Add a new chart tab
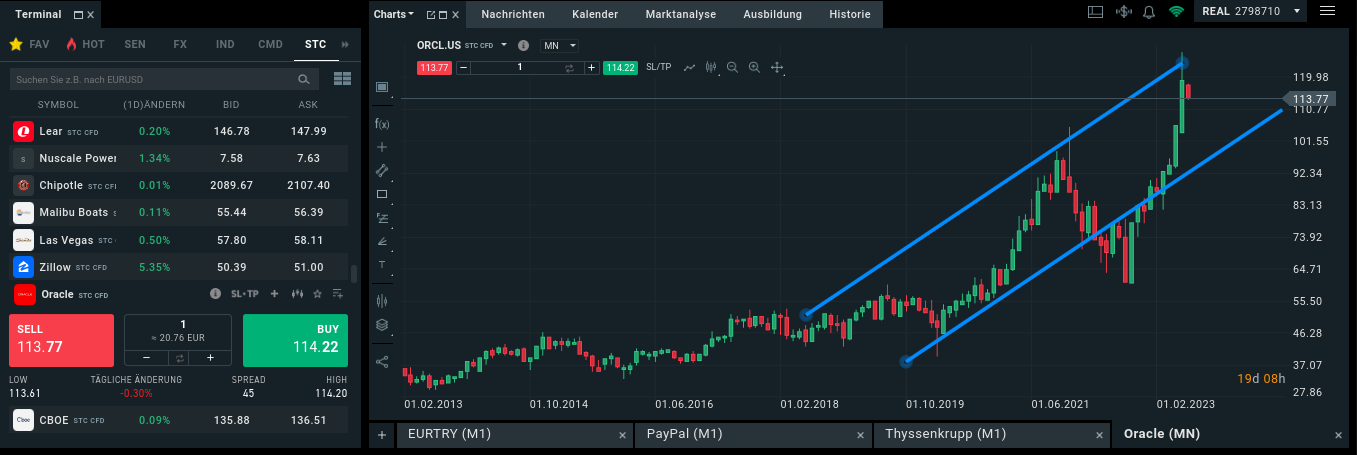Screen dimensions: 1357x455 (x=381, y=435)
